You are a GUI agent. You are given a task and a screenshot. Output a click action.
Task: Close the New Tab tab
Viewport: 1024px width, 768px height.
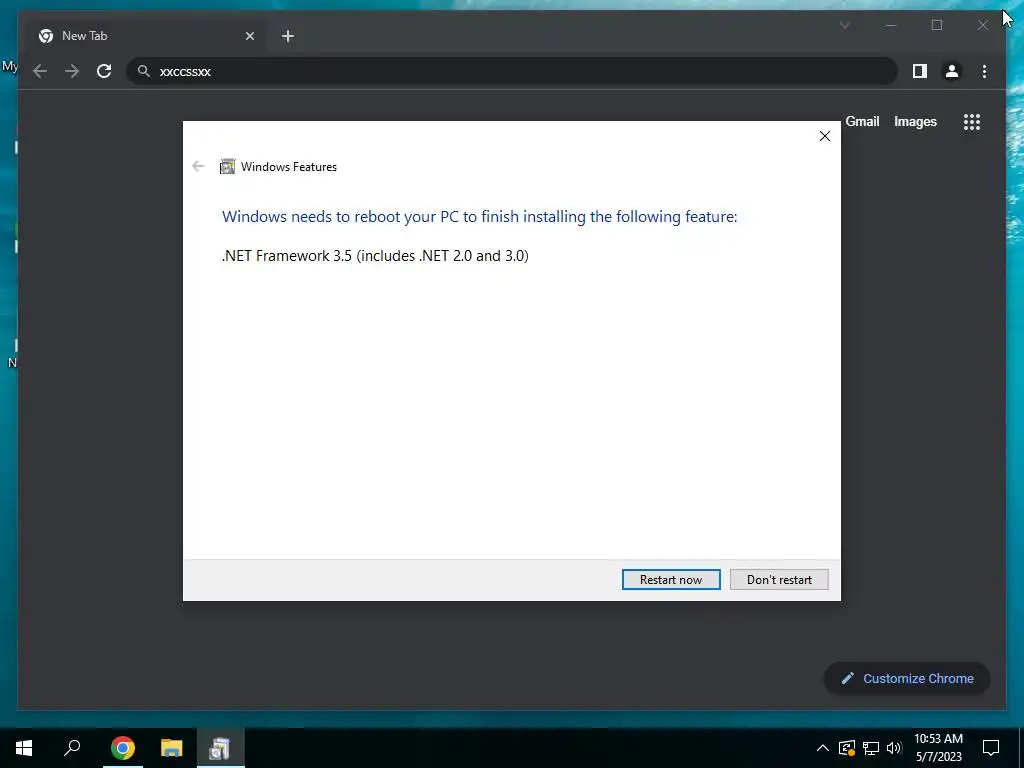[249, 36]
